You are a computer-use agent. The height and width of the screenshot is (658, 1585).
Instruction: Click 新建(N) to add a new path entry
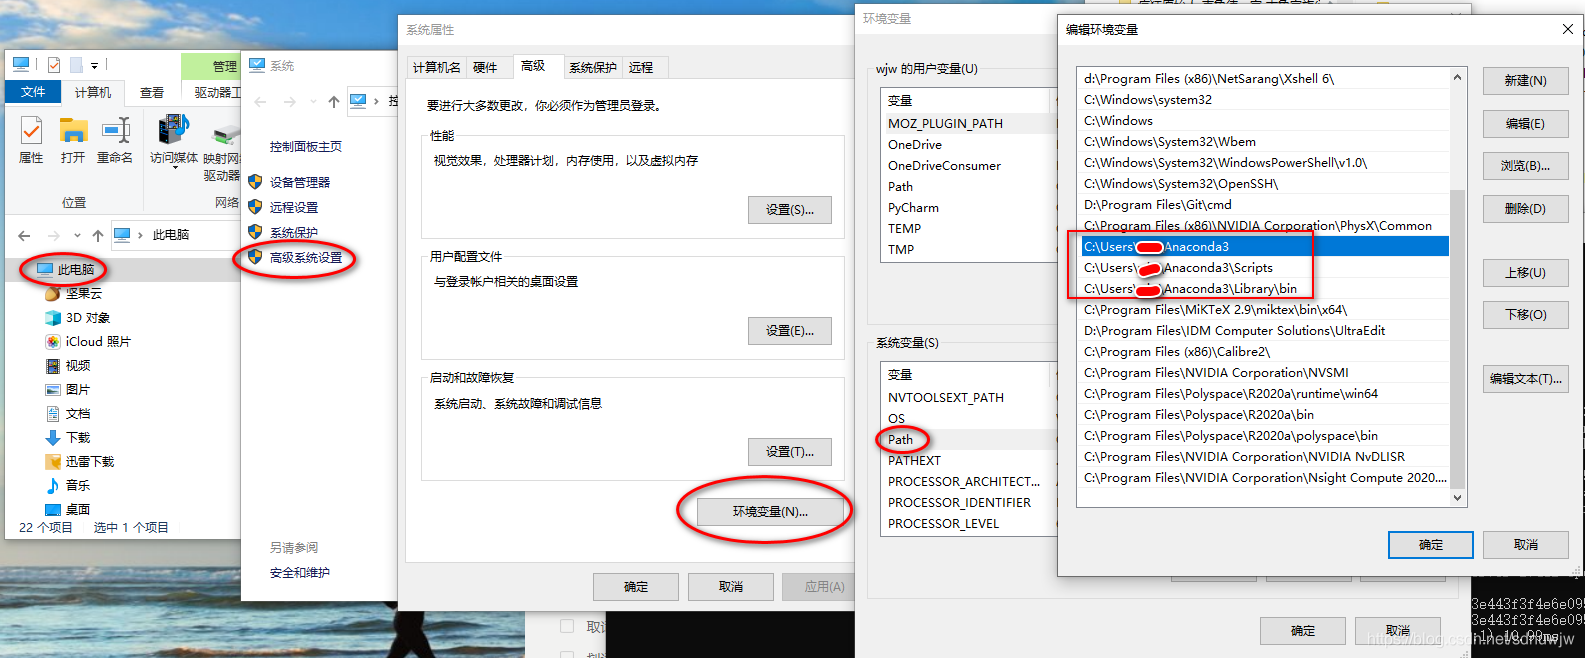1525,80
